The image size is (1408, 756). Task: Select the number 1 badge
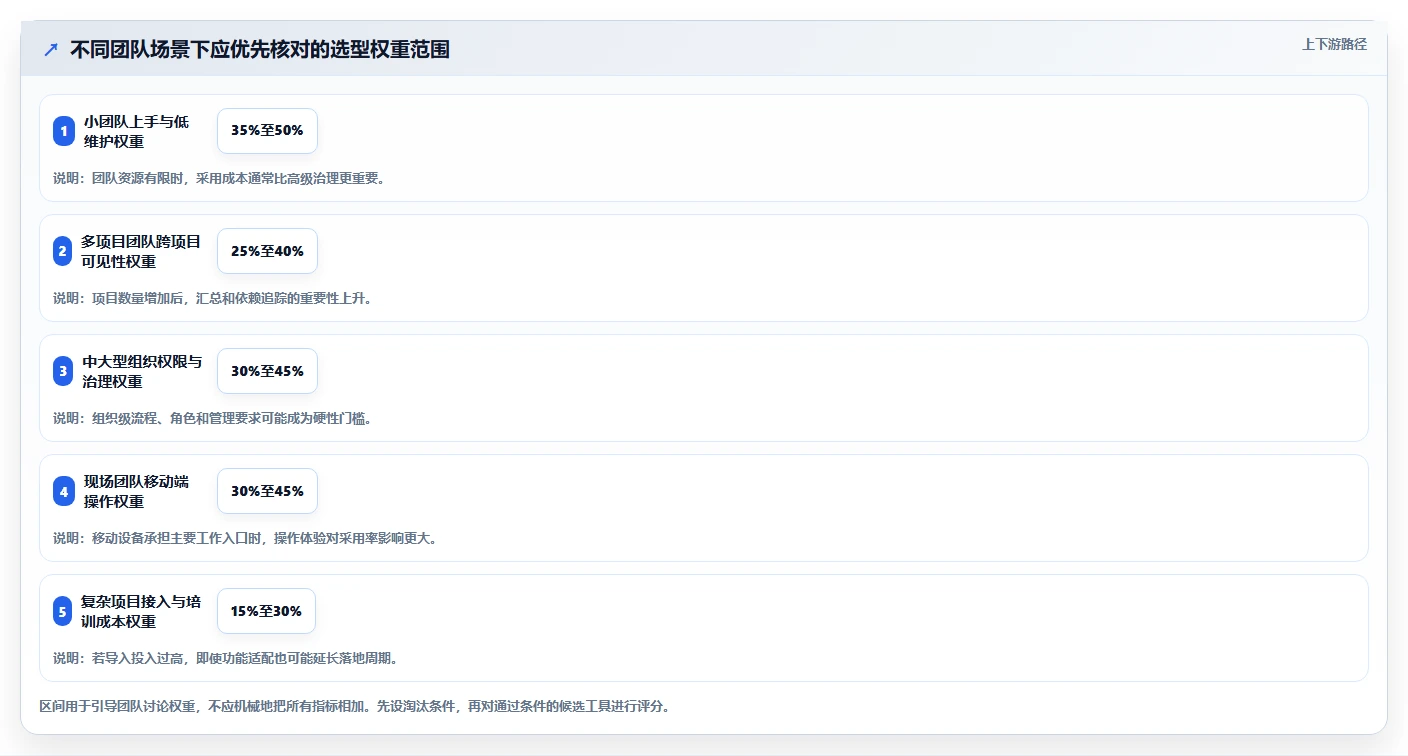pos(64,131)
